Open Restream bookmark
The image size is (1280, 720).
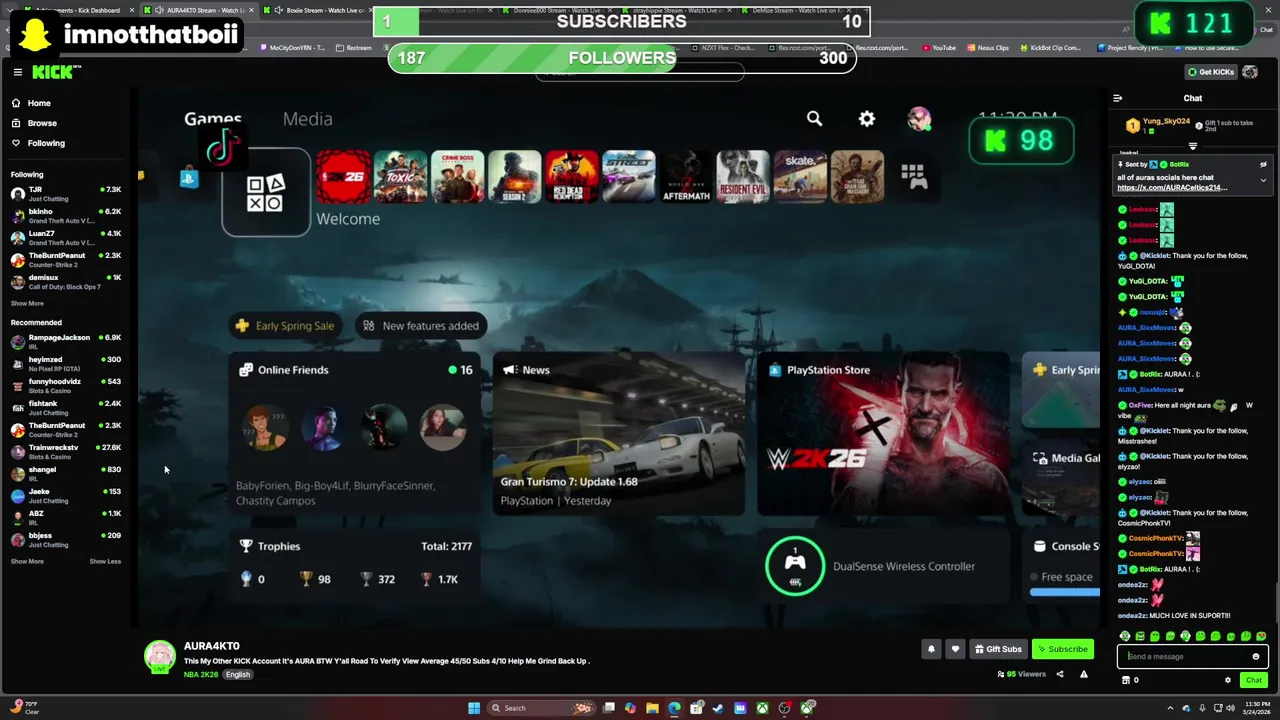(x=353, y=47)
